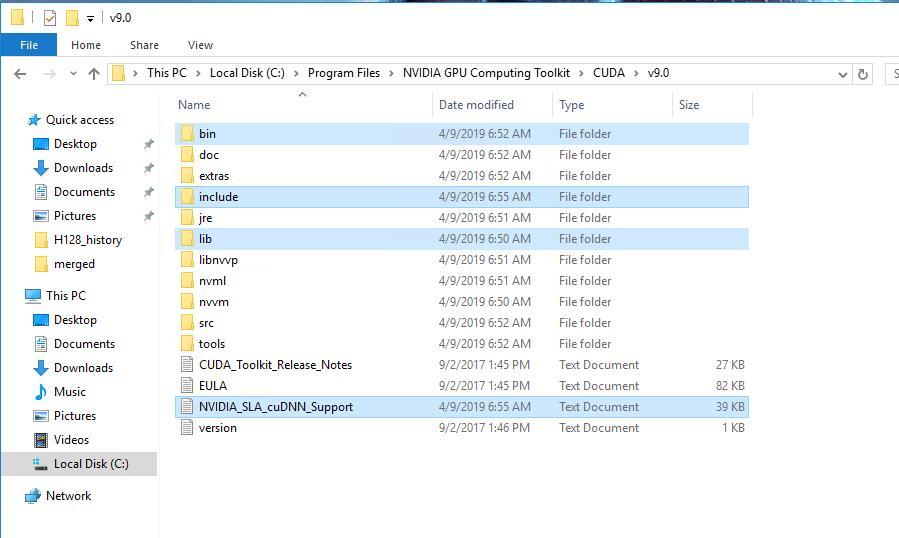Collapse the This PC tree section
Screen dimensions: 899x538
(x=14, y=296)
